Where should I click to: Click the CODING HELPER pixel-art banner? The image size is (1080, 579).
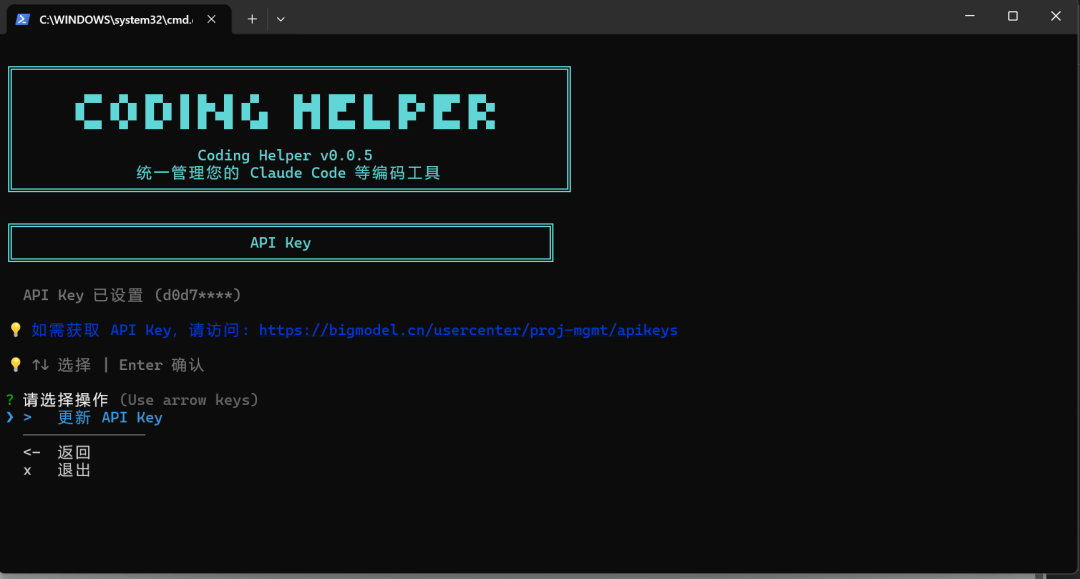[285, 112]
